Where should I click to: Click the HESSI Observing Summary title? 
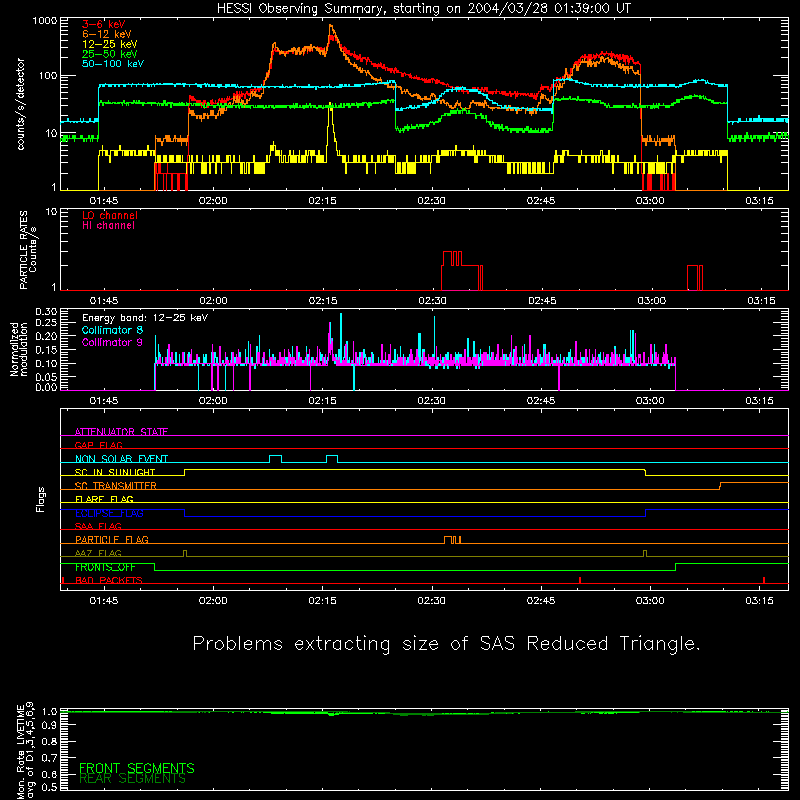pos(424,9)
